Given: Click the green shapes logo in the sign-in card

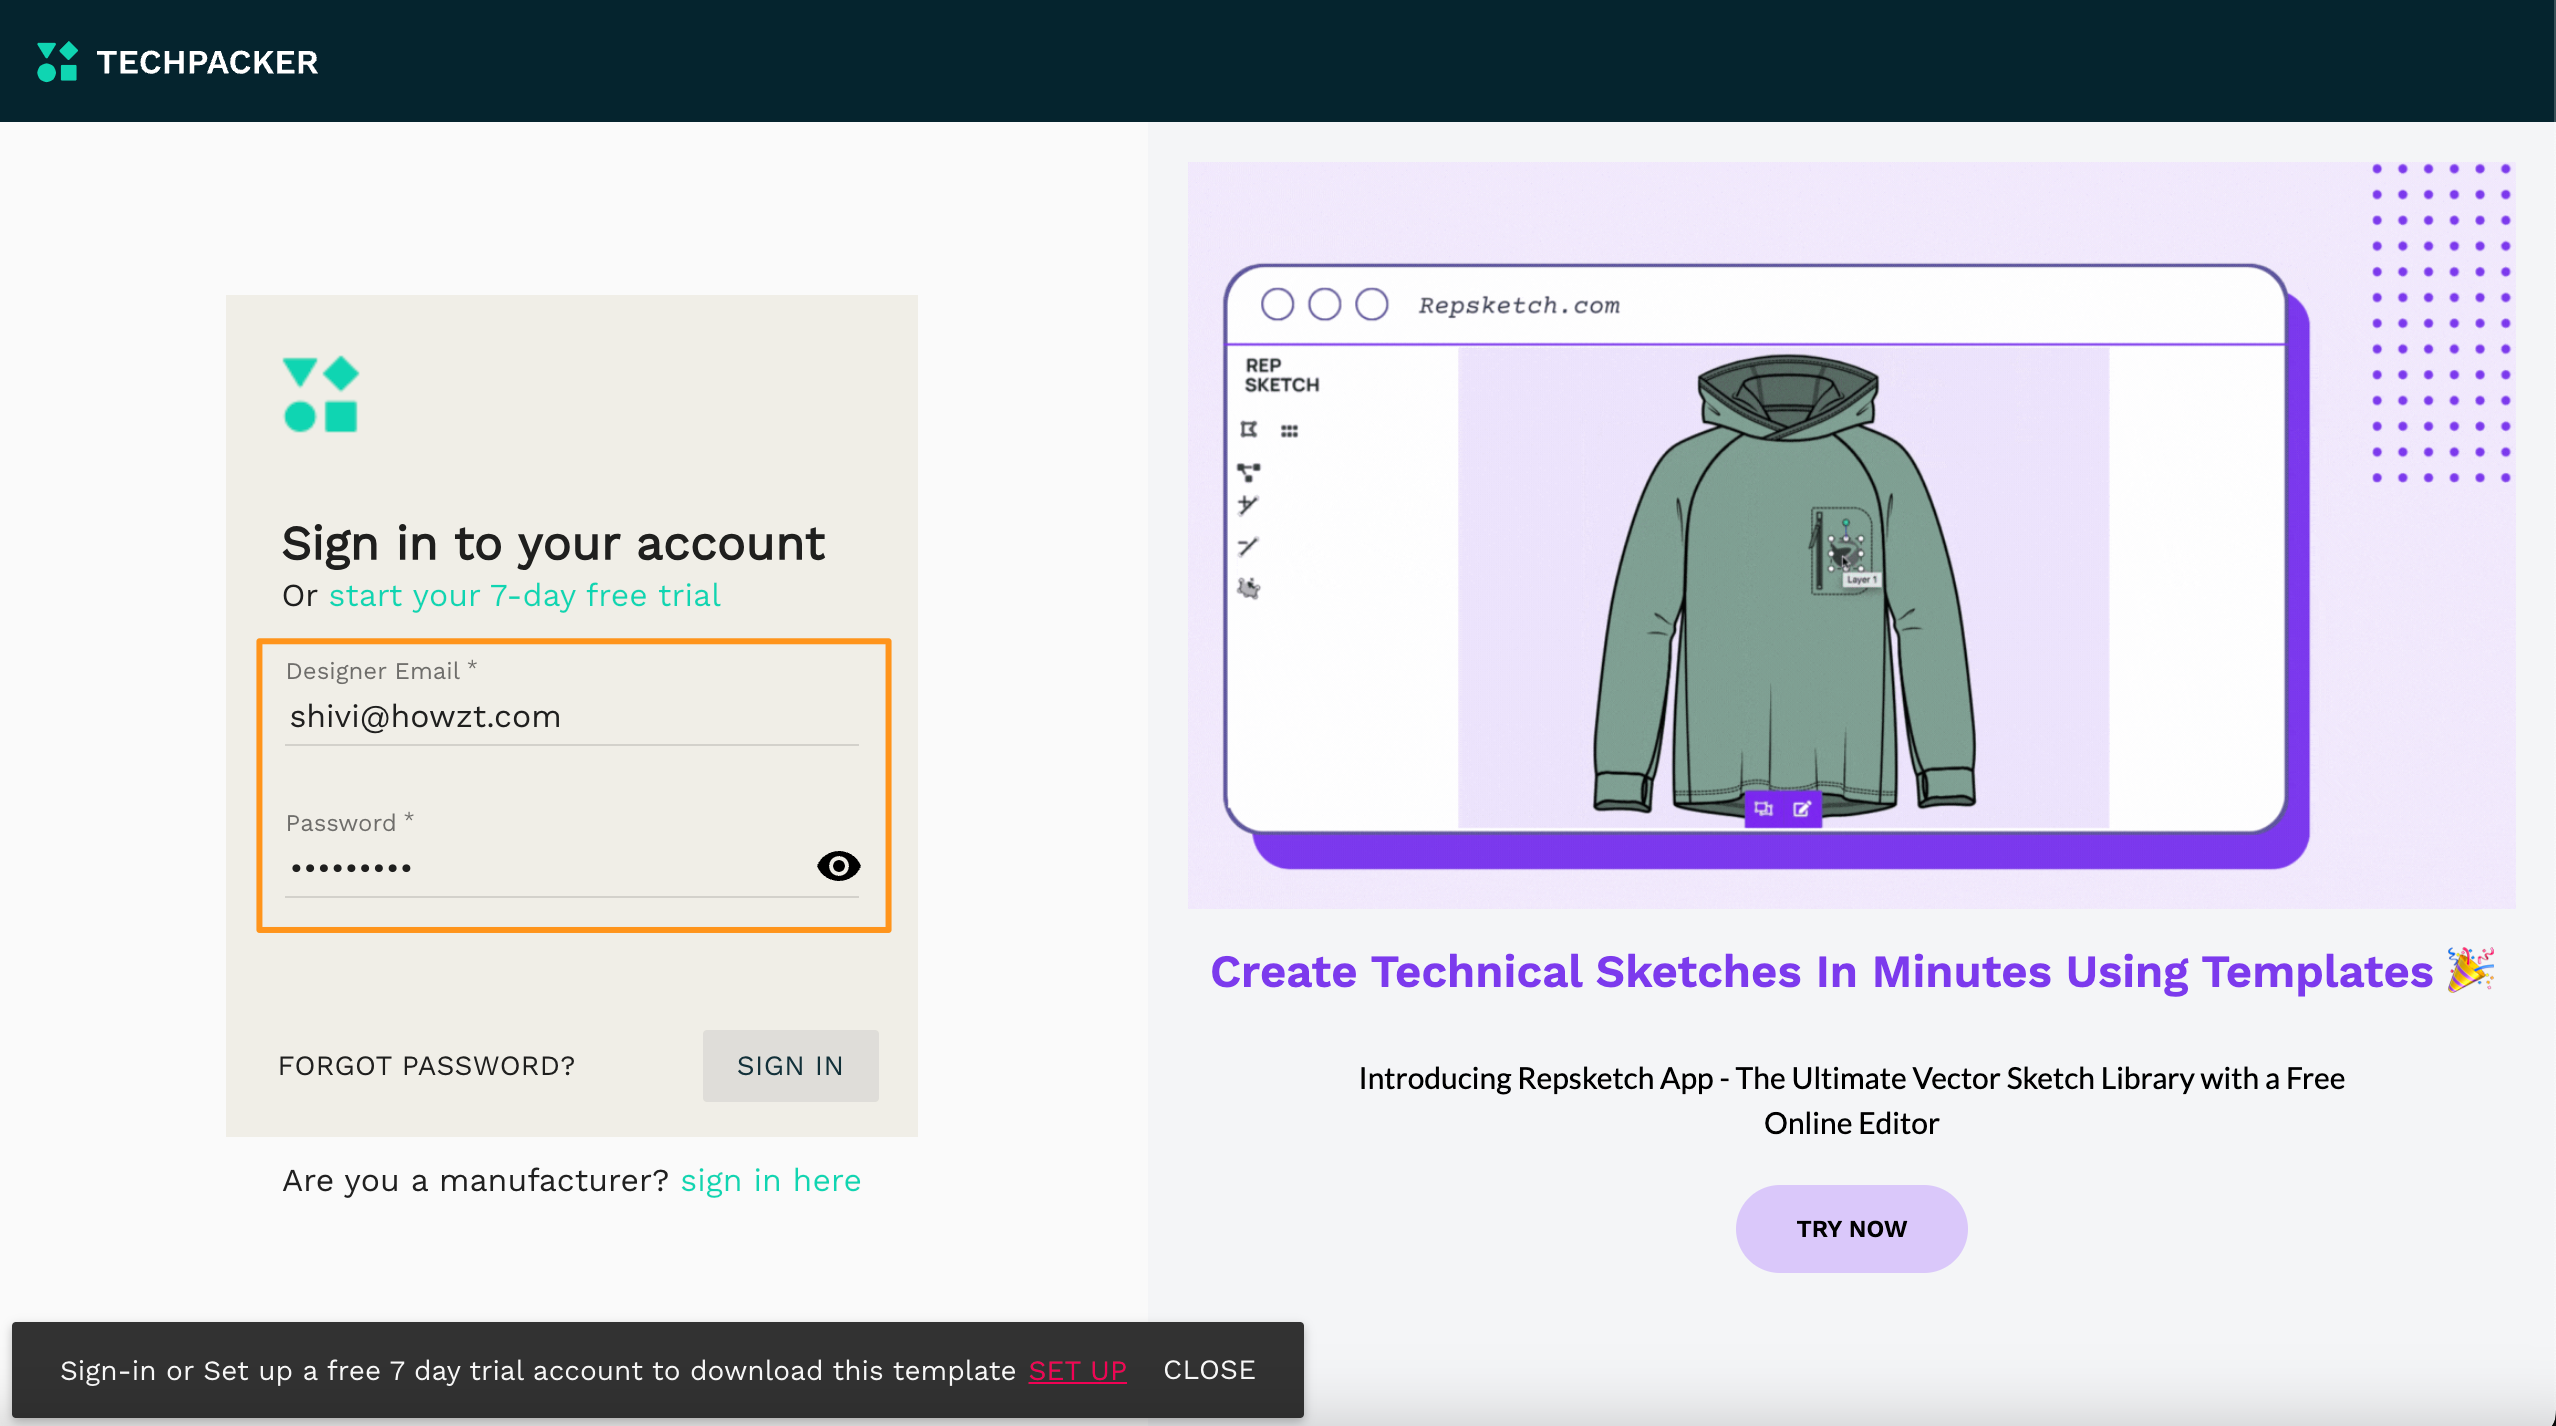Looking at the screenshot, I should [320, 394].
